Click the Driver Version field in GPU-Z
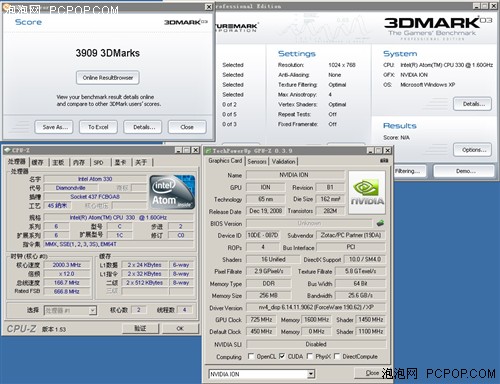The height and width of the screenshot is (384, 500). tap(316, 307)
